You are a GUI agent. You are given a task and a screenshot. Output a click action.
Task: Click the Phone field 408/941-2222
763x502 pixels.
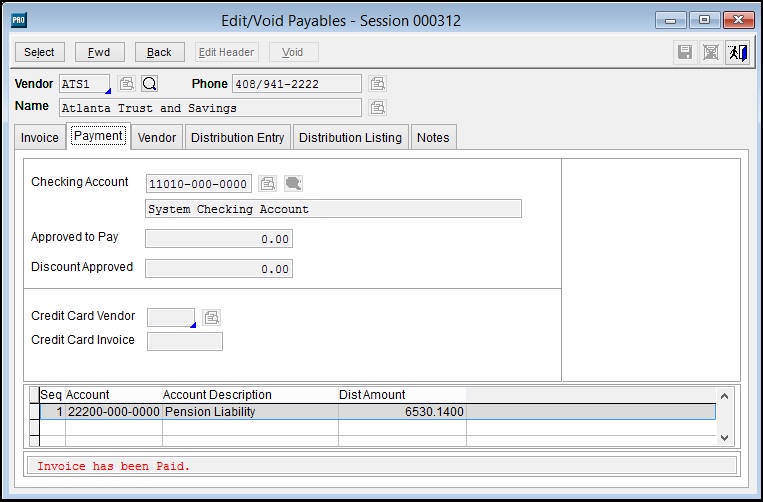(297, 84)
